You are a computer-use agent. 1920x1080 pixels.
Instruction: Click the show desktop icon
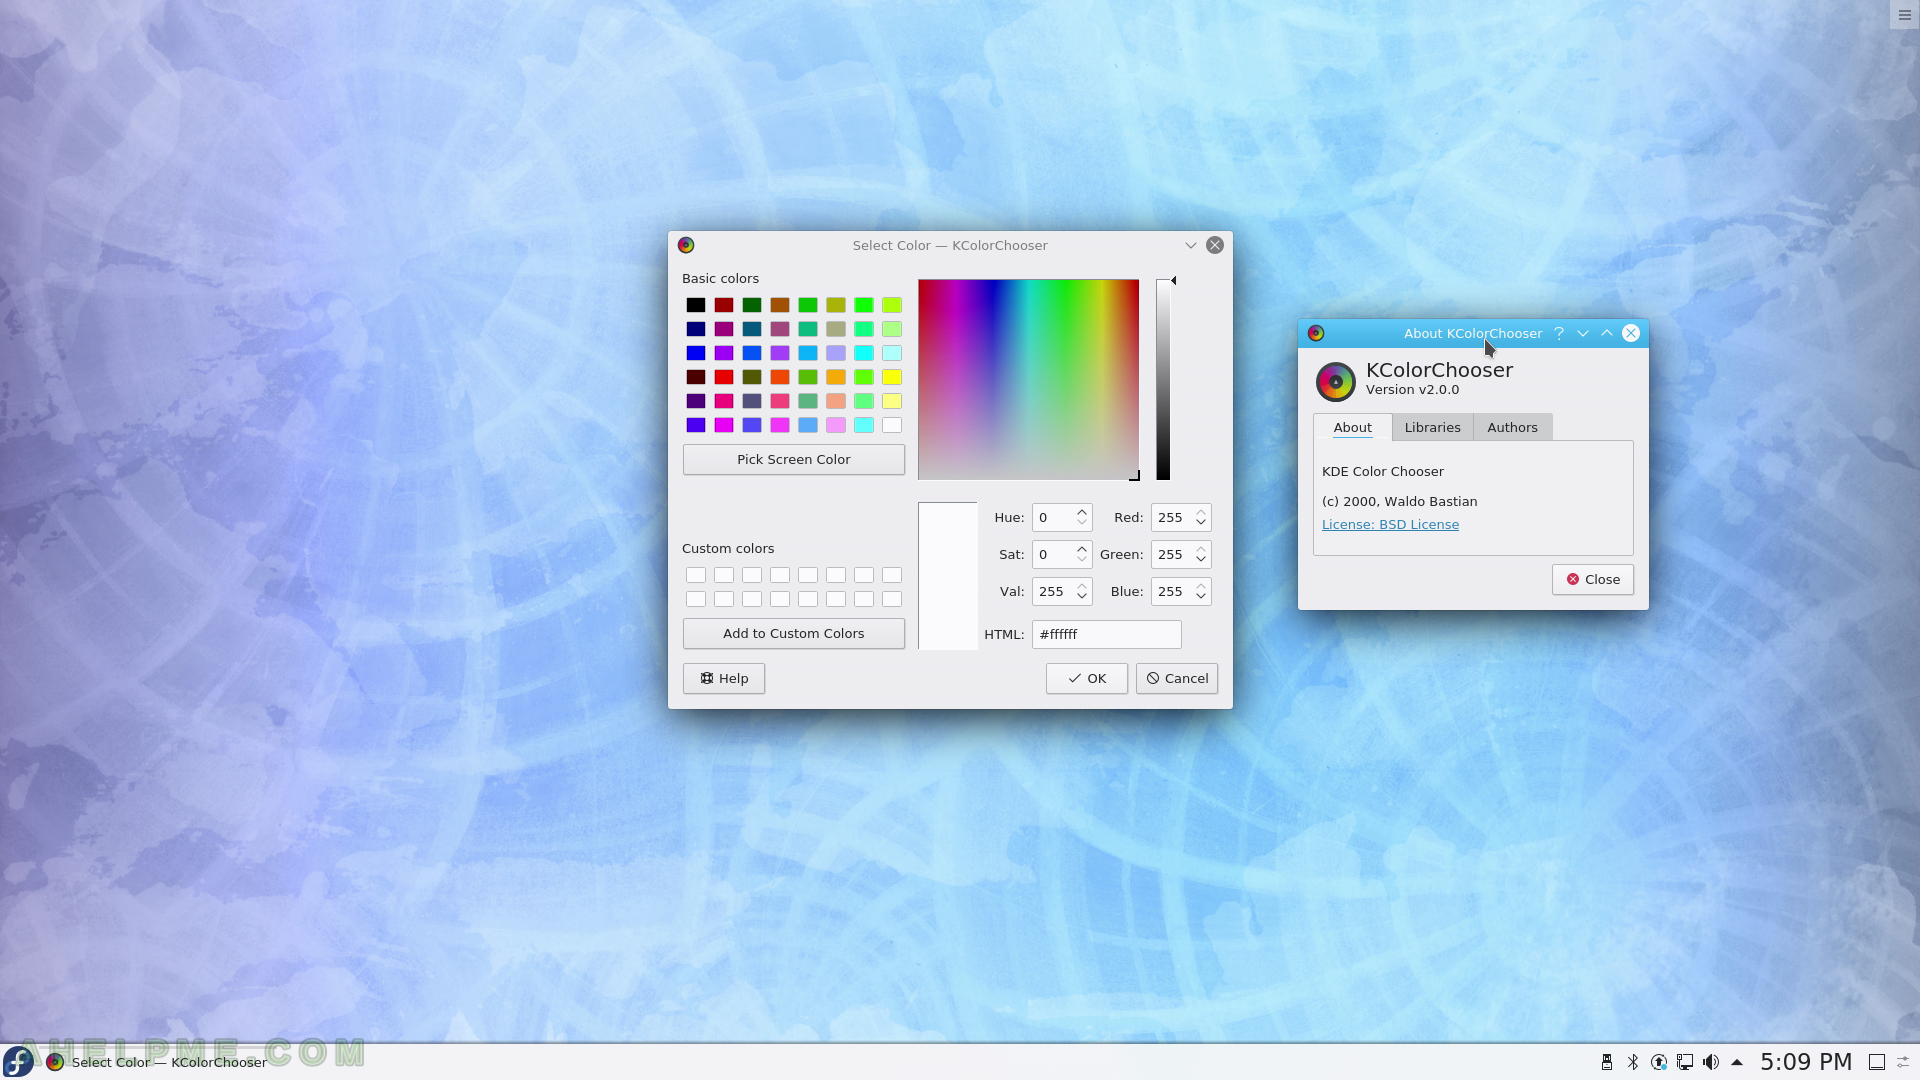pyautogui.click(x=1877, y=1062)
